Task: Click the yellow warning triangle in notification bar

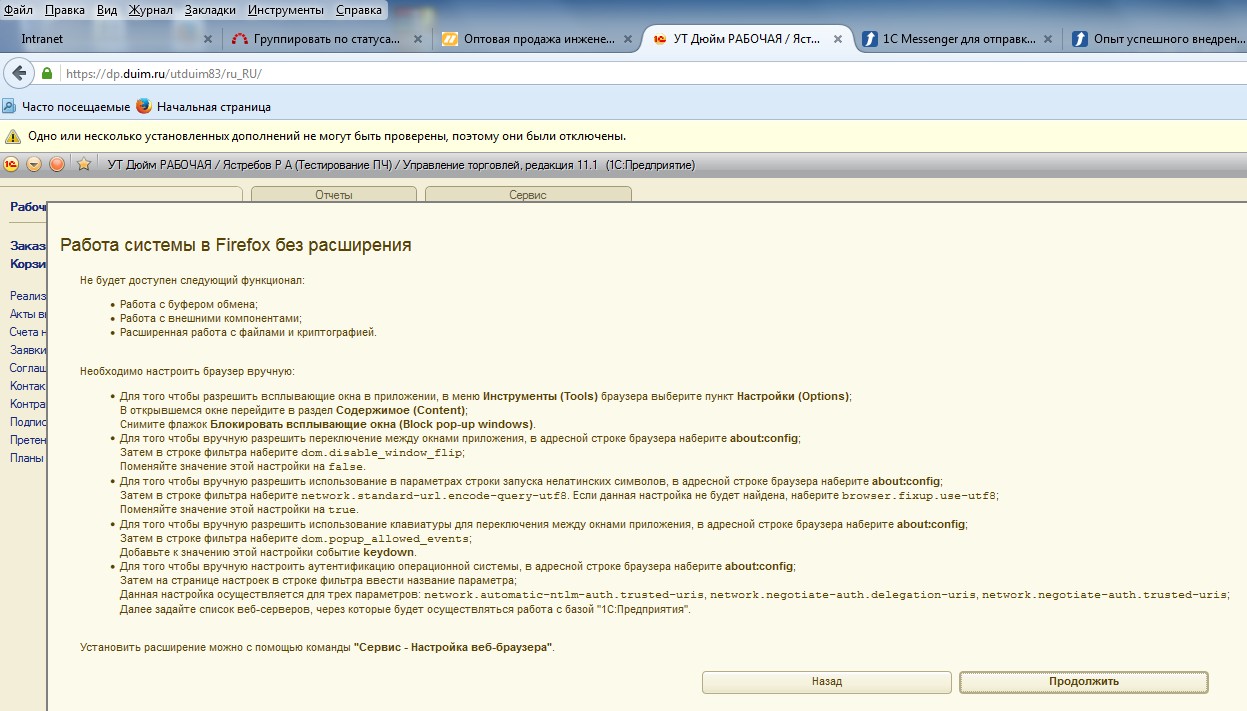Action: tap(13, 136)
